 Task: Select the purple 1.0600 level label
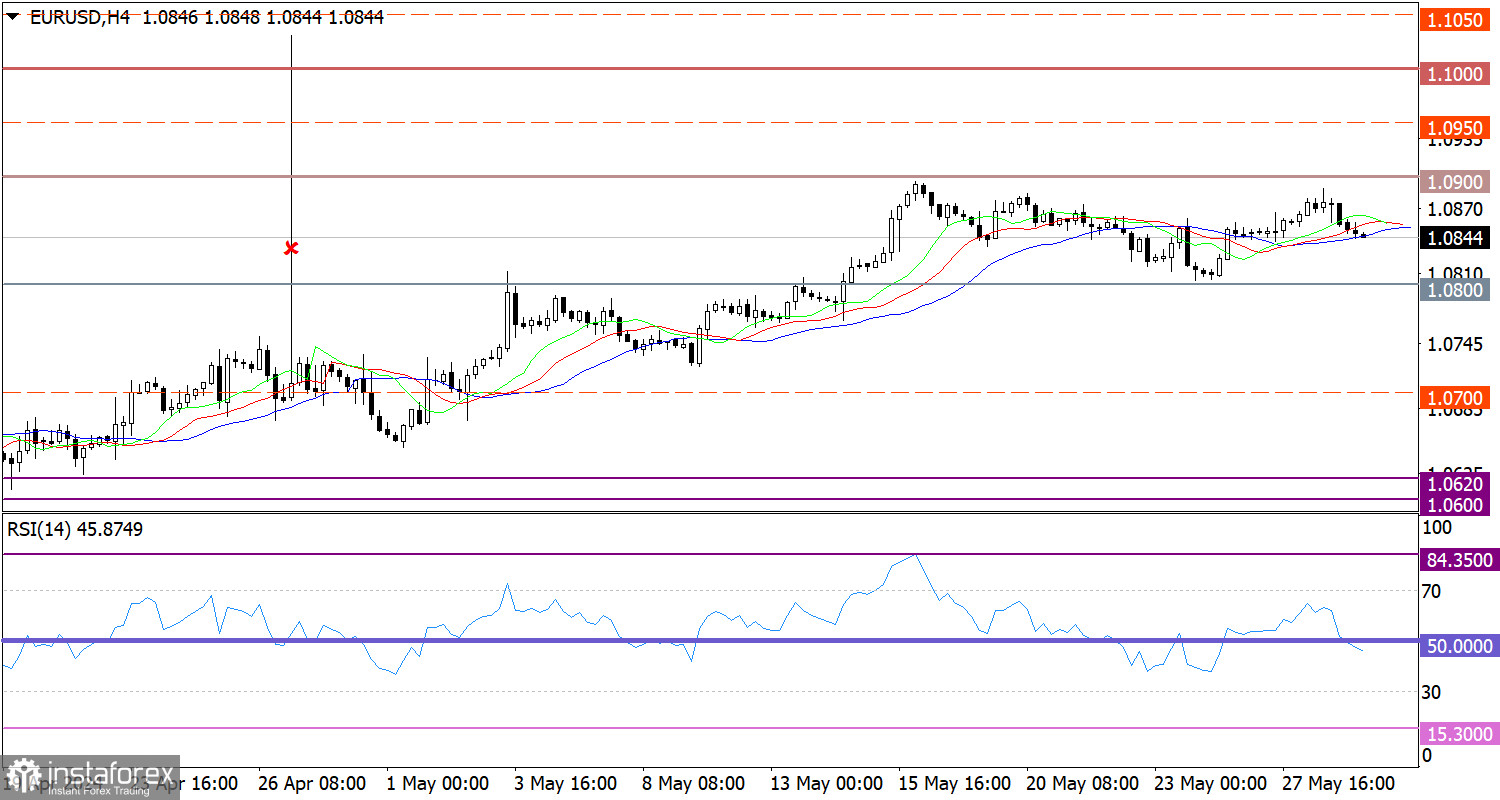click(x=1455, y=505)
